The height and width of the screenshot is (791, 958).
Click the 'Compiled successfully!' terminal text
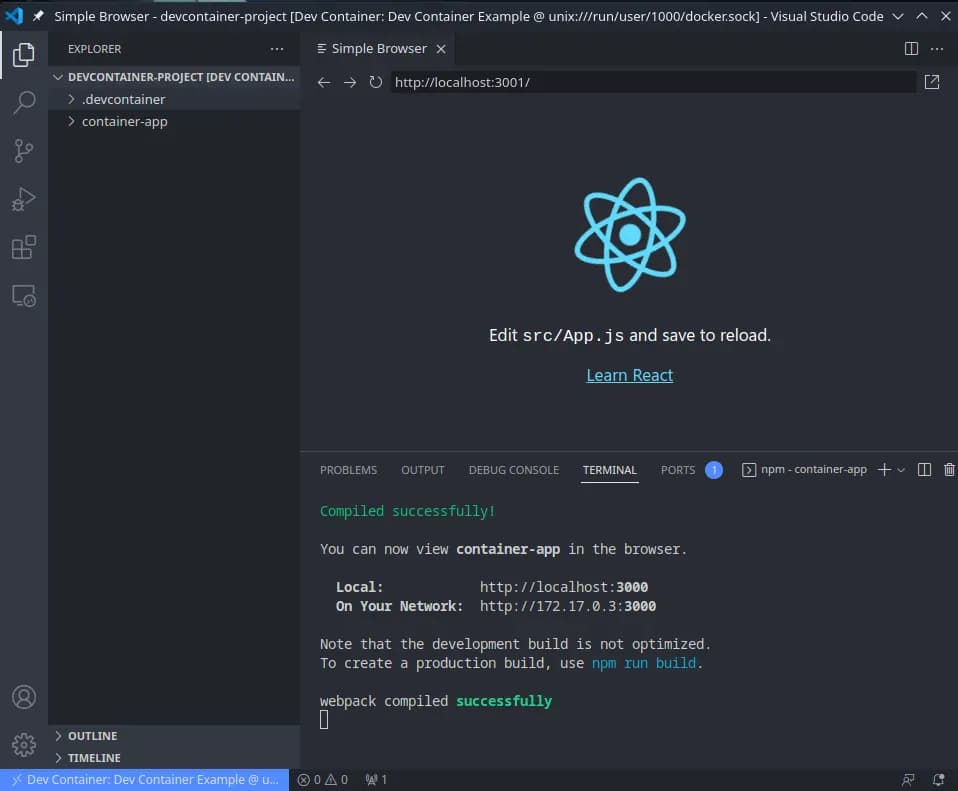[x=407, y=511]
